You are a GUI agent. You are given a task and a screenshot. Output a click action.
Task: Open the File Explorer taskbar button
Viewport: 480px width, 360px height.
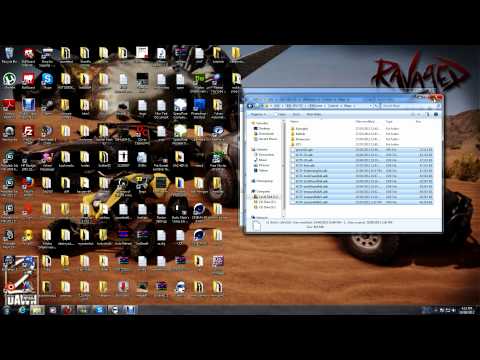pos(37,310)
